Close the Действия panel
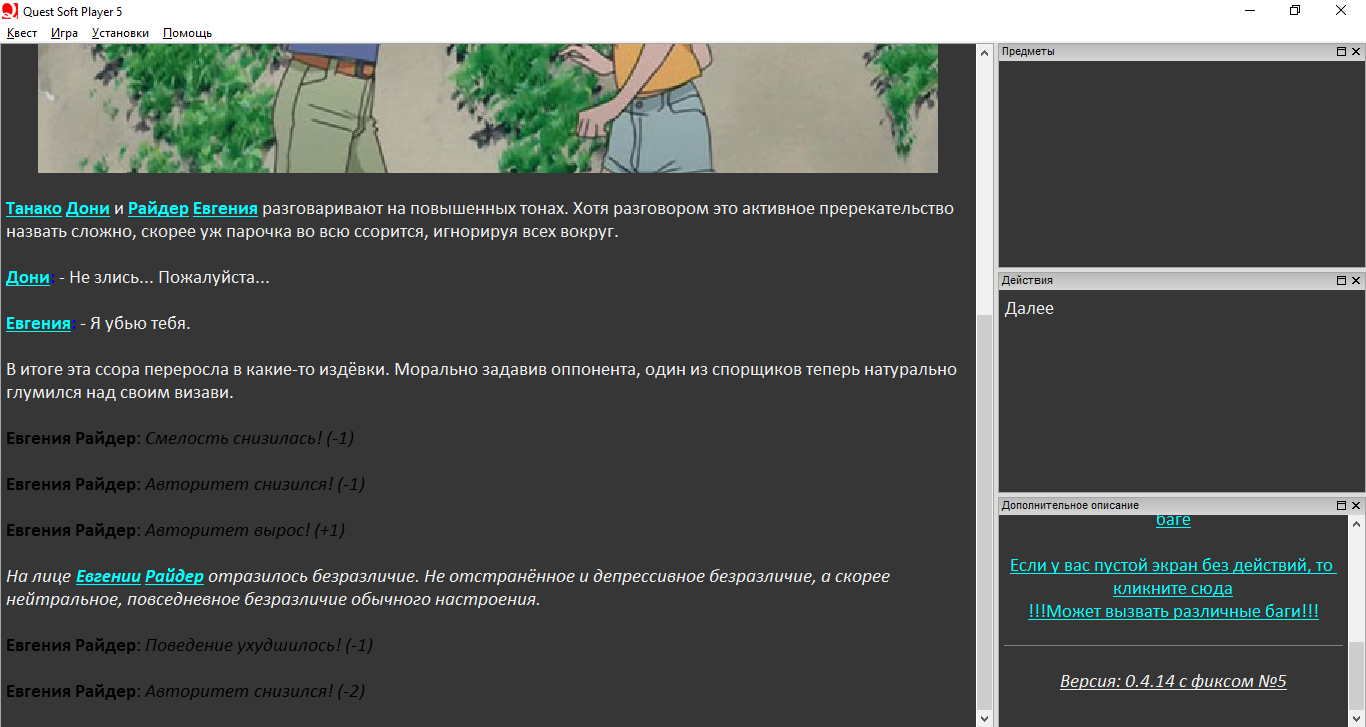 coord(1356,281)
